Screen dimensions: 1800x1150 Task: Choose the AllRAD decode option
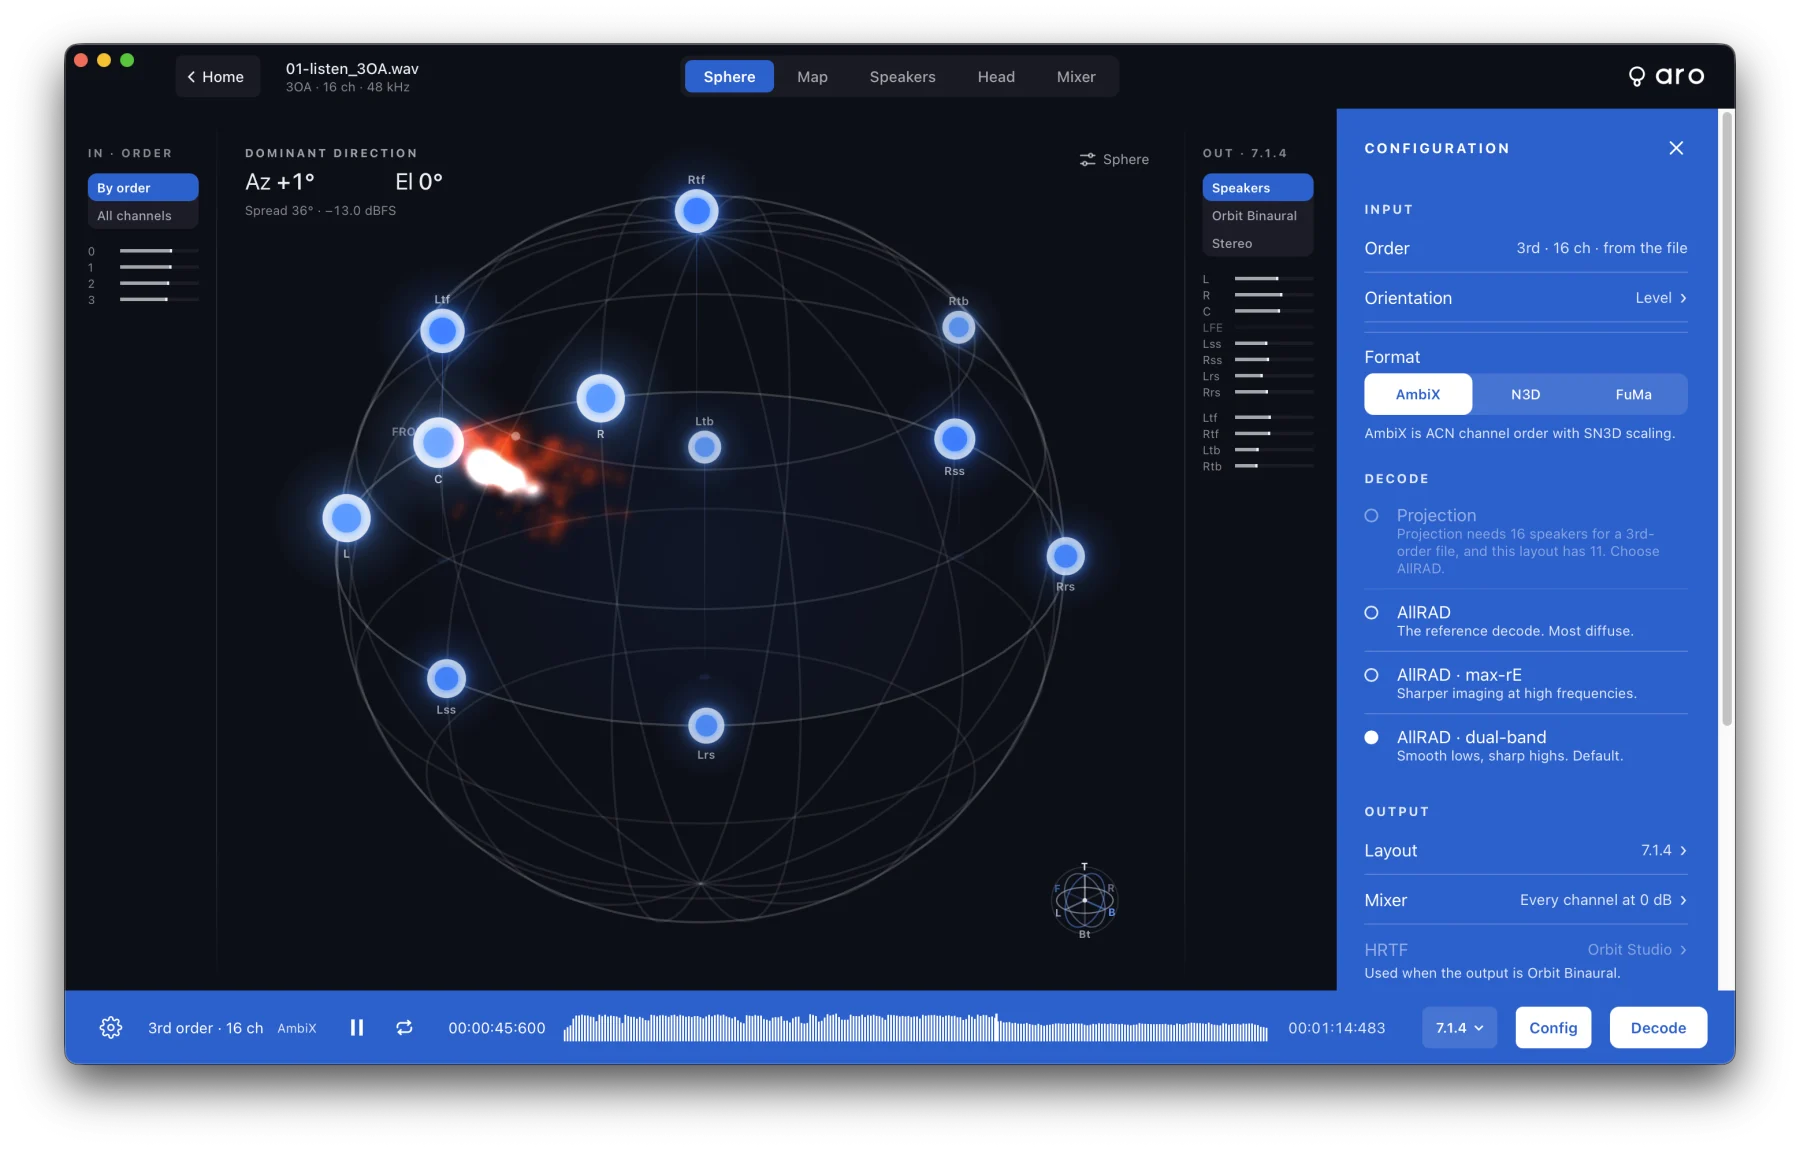click(1525, 621)
